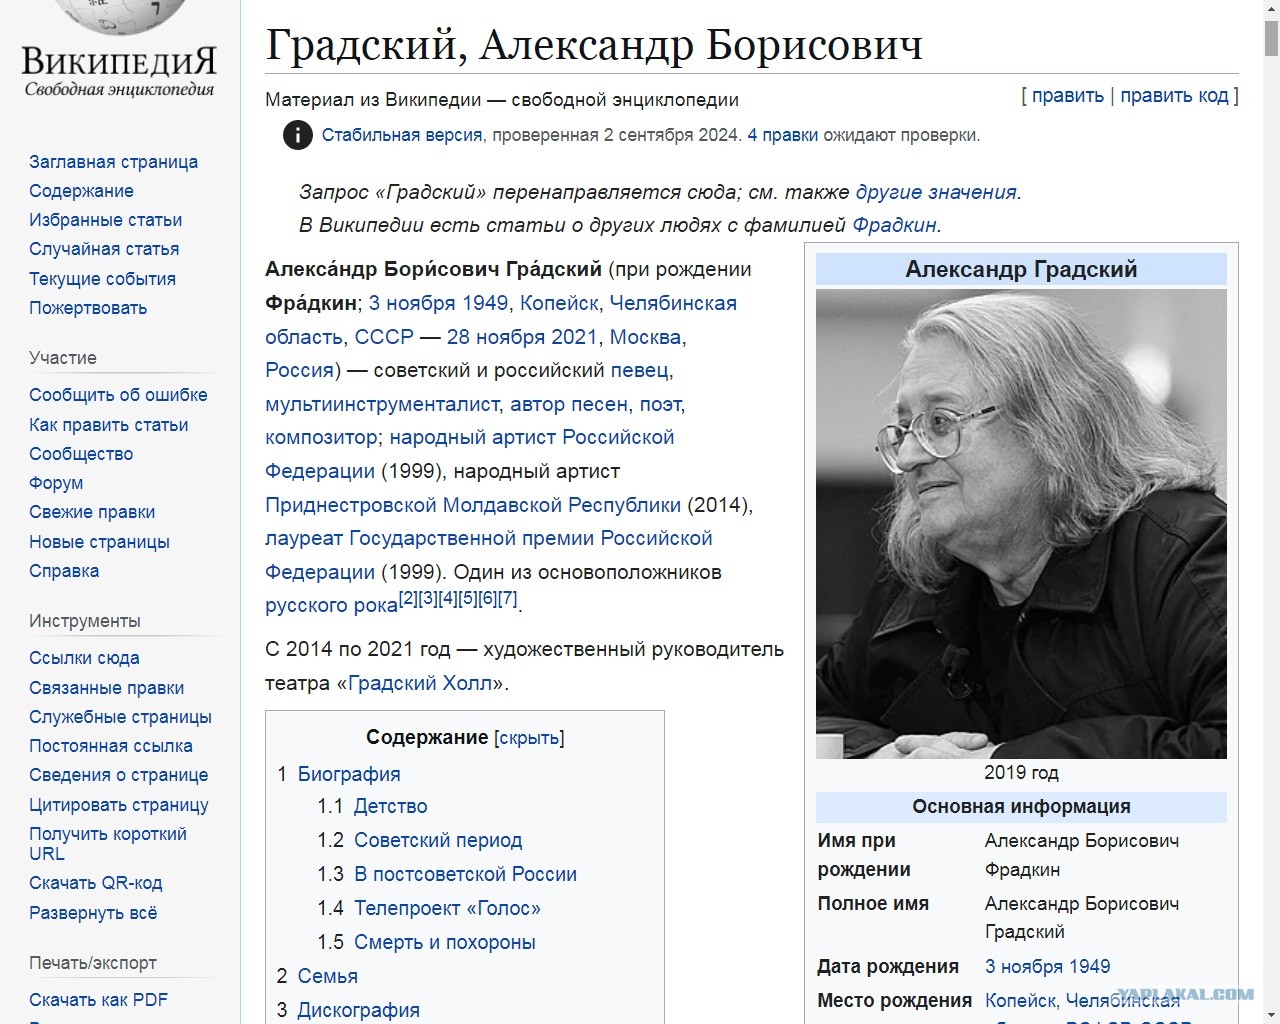Image resolution: width=1280 pixels, height=1024 pixels.
Task: Open "Дискография" in contents
Action: click(359, 1010)
